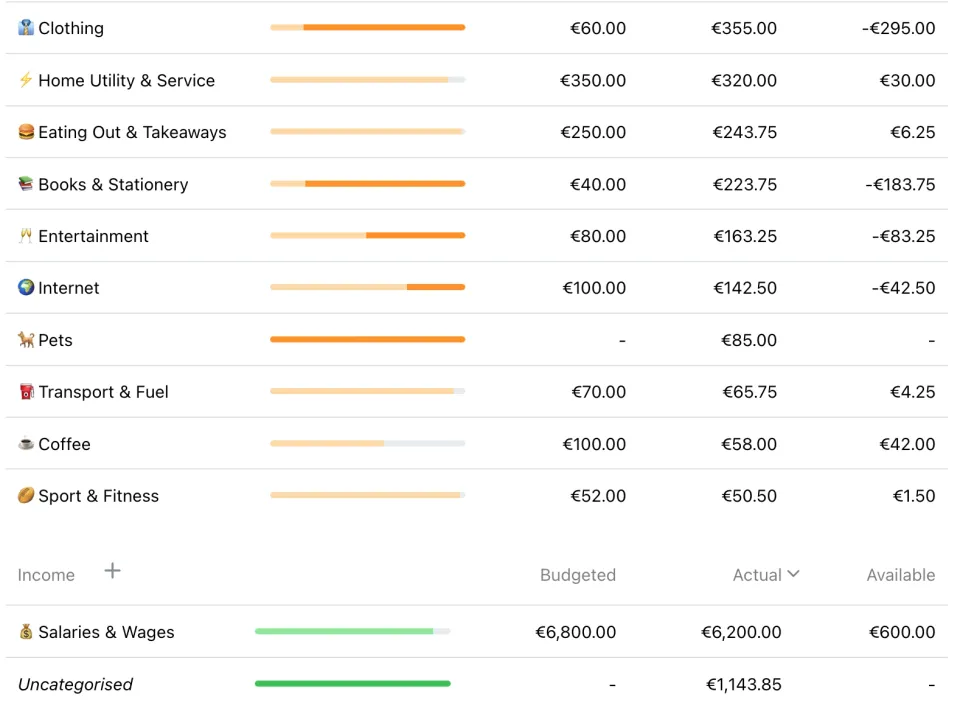Click Pets actual amount €85.00

click(x=749, y=340)
